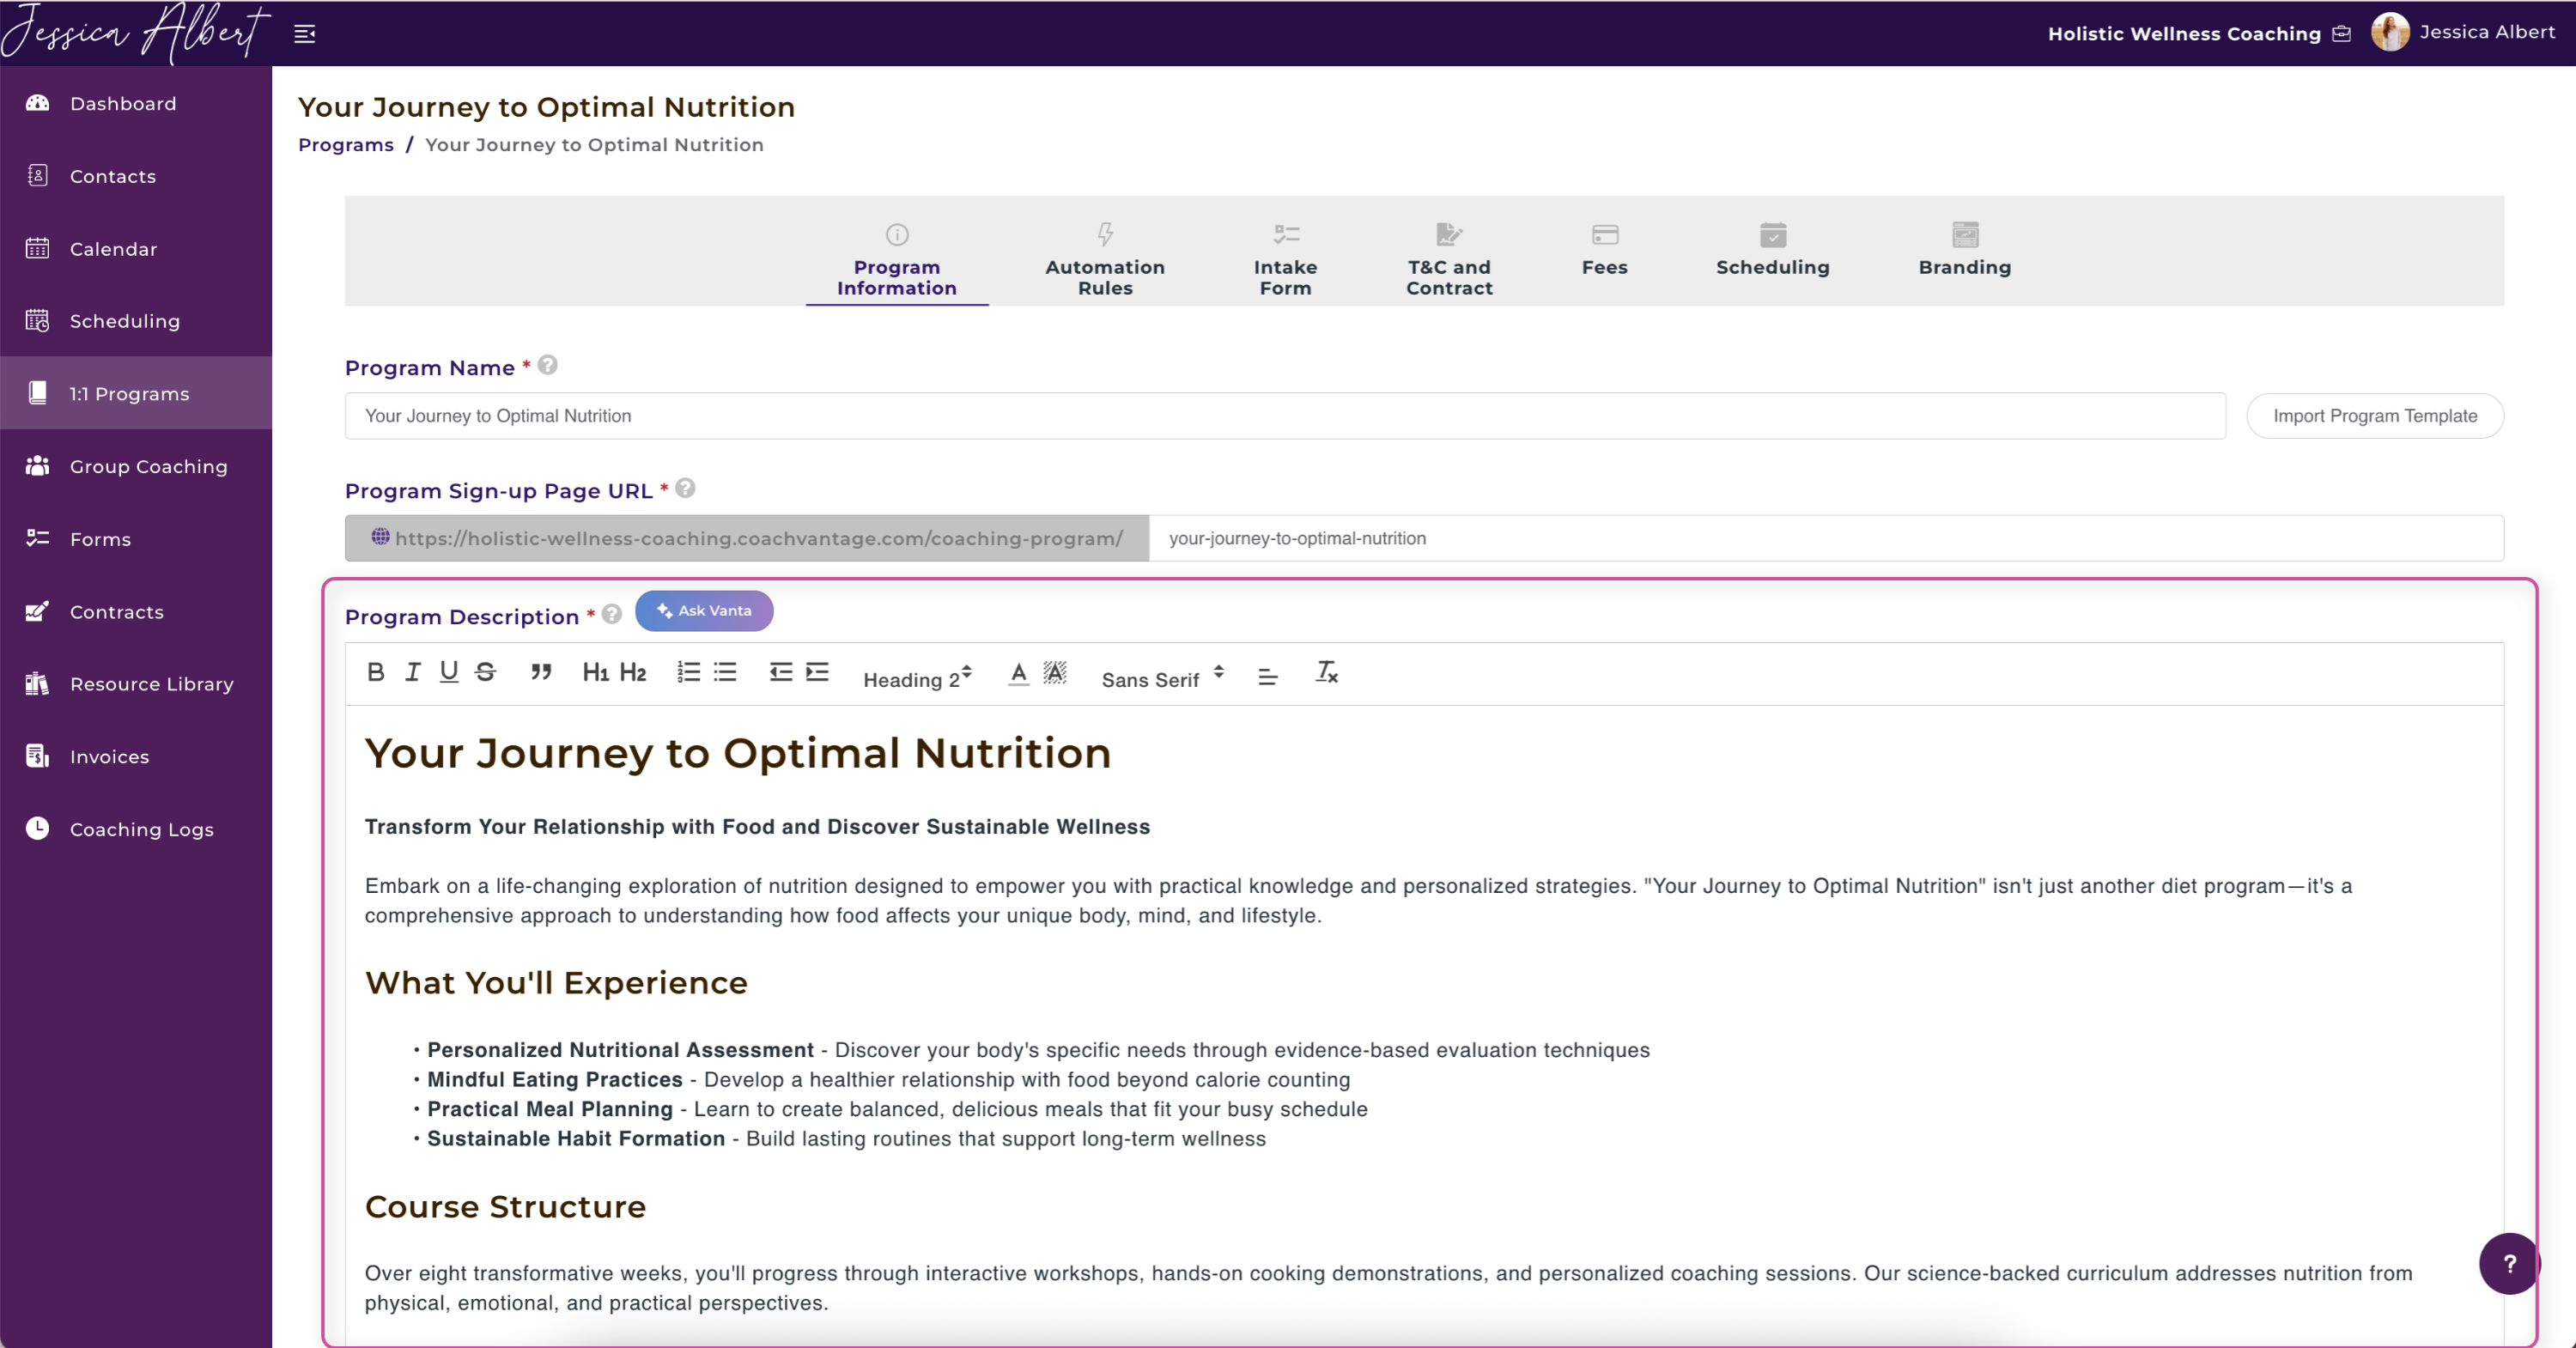The image size is (2576, 1348).
Task: Click the briefcase icon beside the business name
Action: point(2341,34)
